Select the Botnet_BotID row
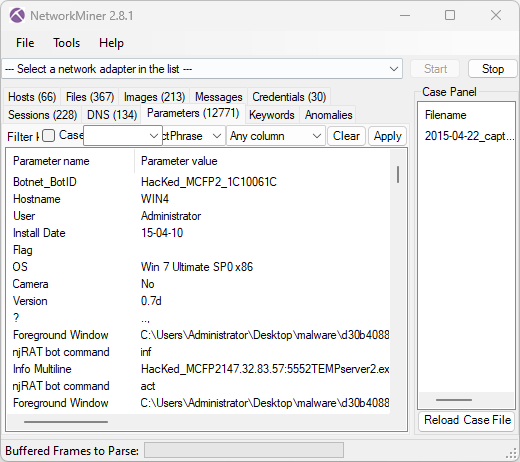 point(198,182)
